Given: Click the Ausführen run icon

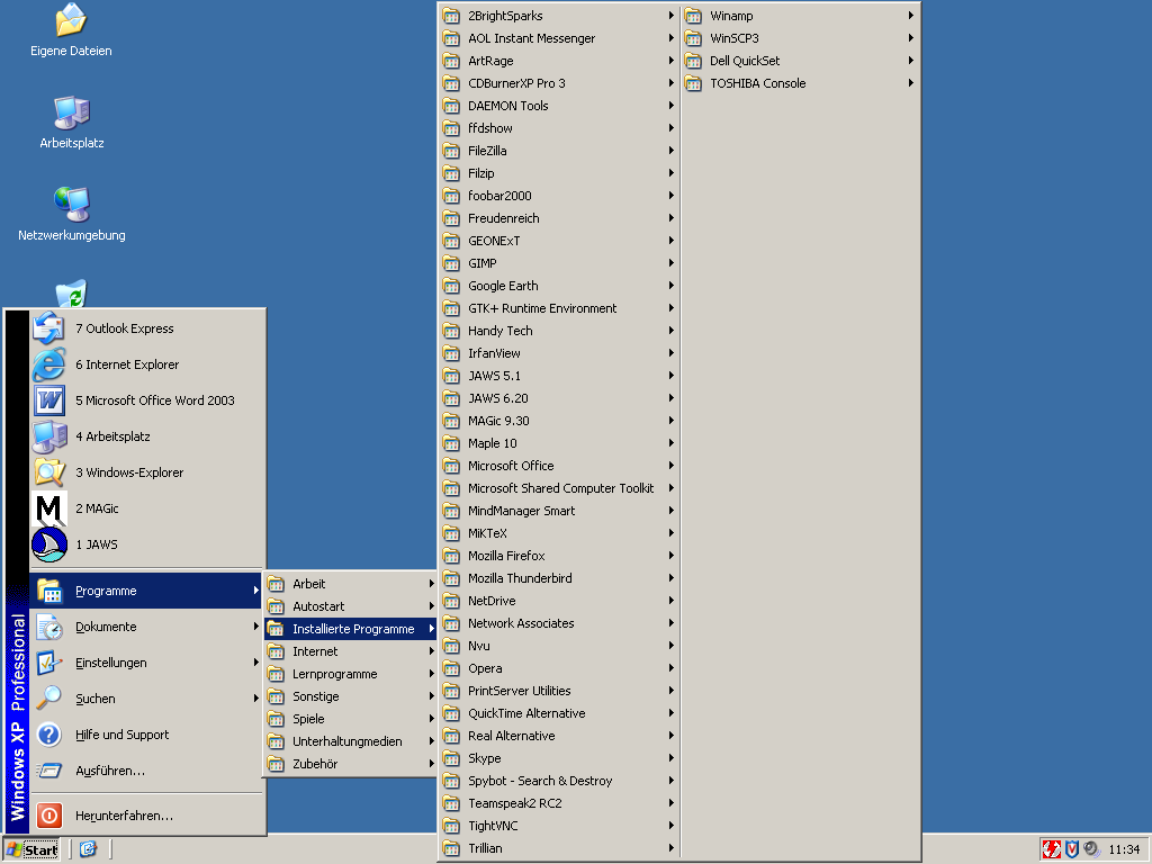Looking at the screenshot, I should [49, 771].
